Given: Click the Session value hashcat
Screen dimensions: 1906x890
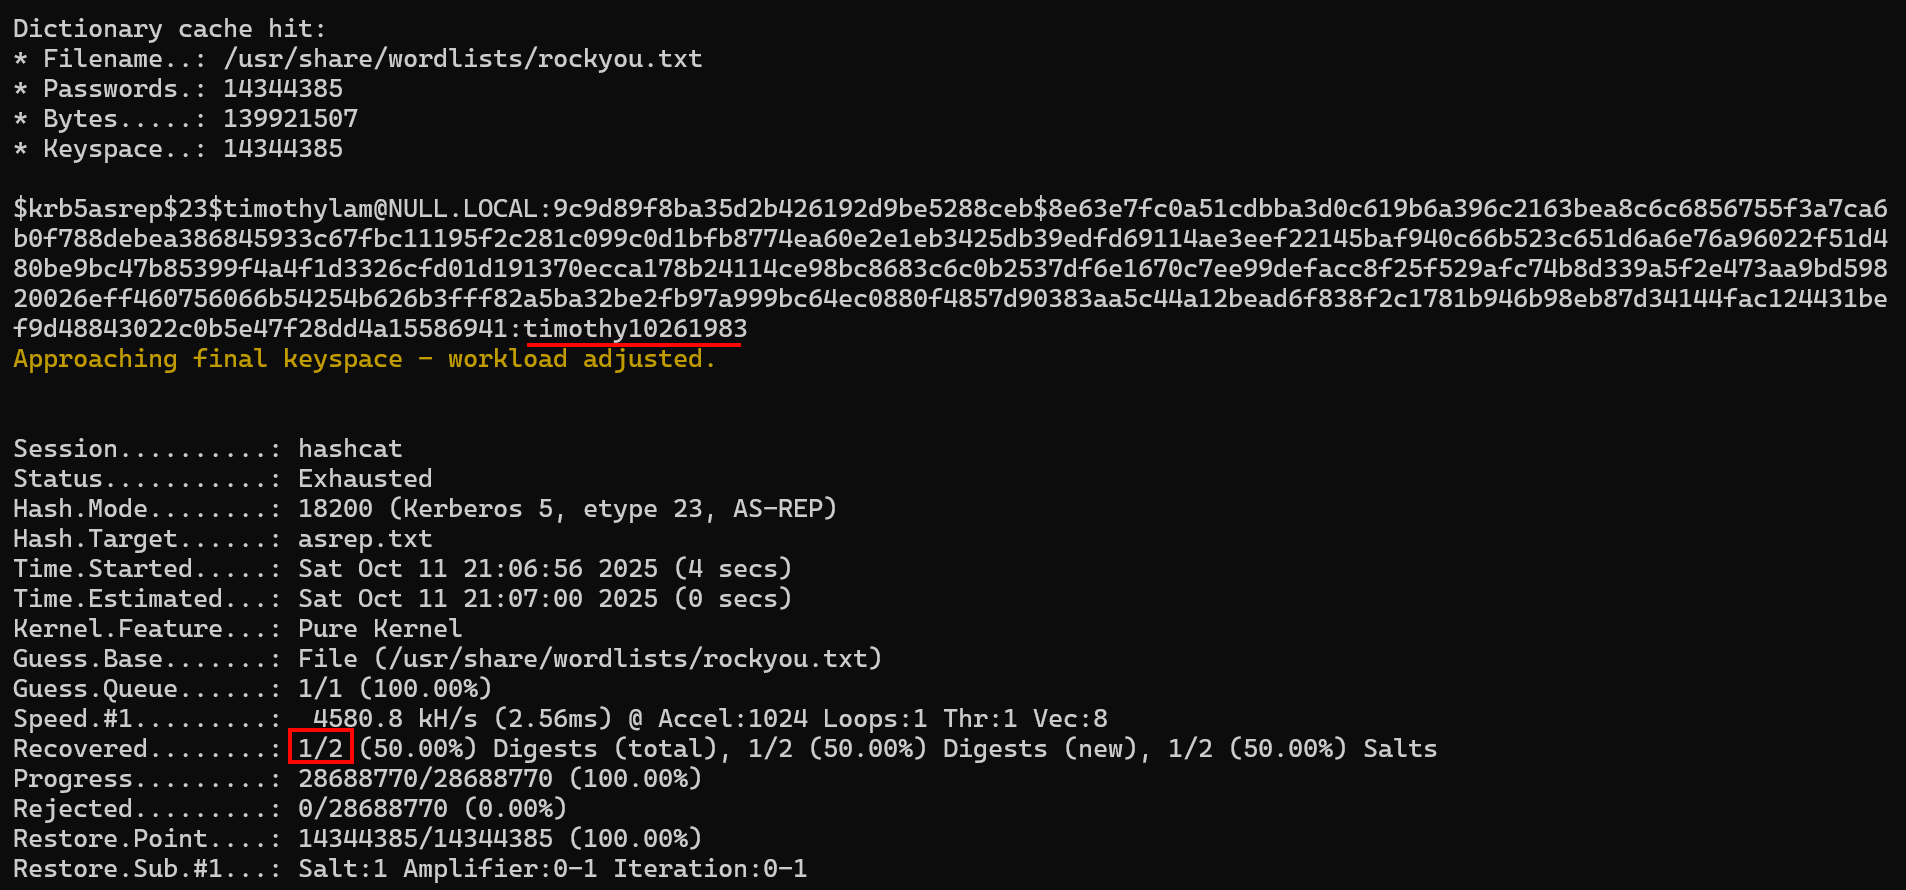Looking at the screenshot, I should (350, 449).
